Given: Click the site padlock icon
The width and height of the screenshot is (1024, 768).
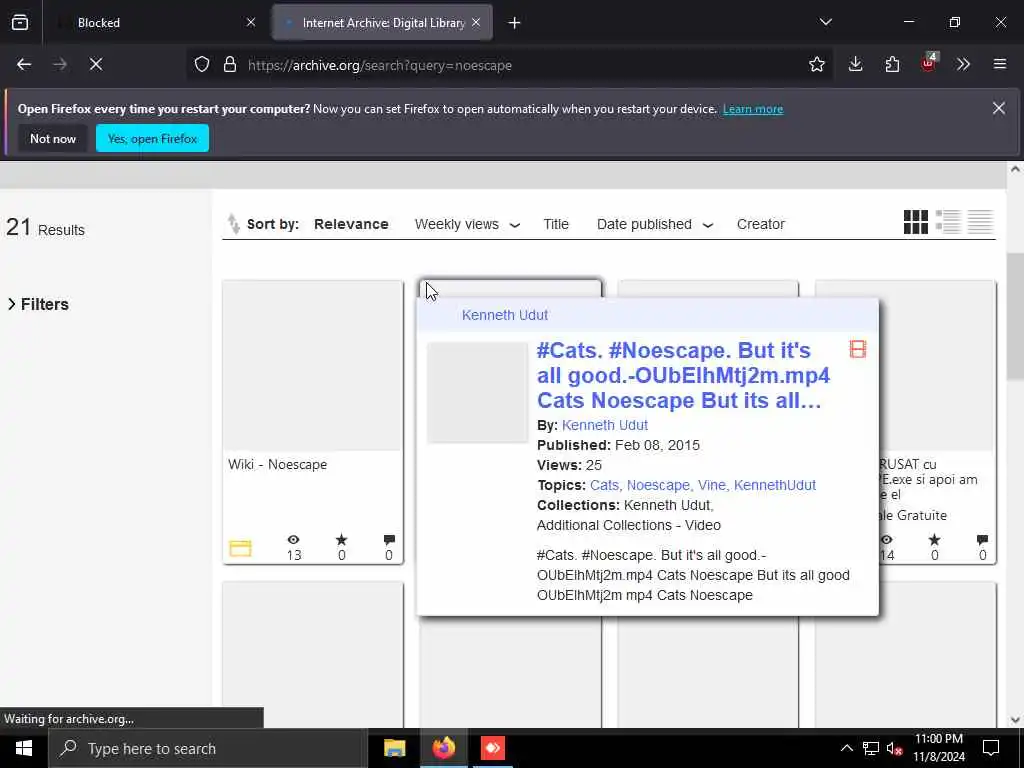Looking at the screenshot, I should pyautogui.click(x=229, y=65).
